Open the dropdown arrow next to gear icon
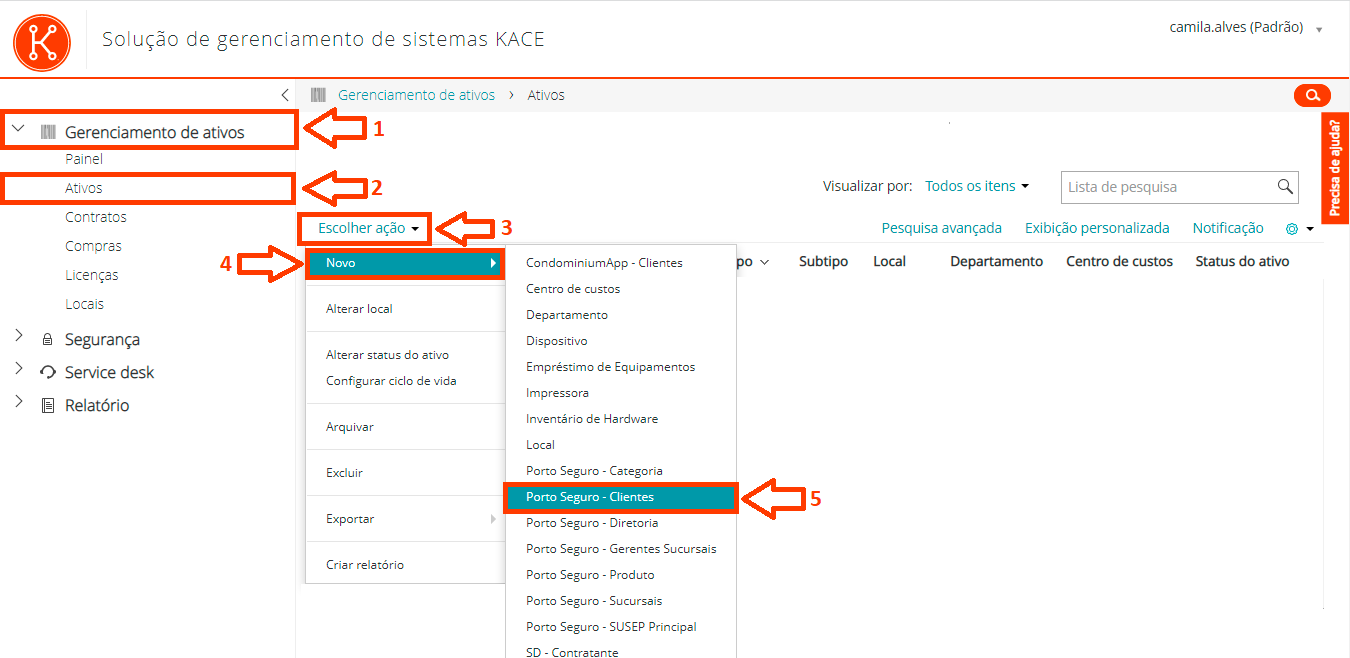1350x658 pixels. 1310,230
